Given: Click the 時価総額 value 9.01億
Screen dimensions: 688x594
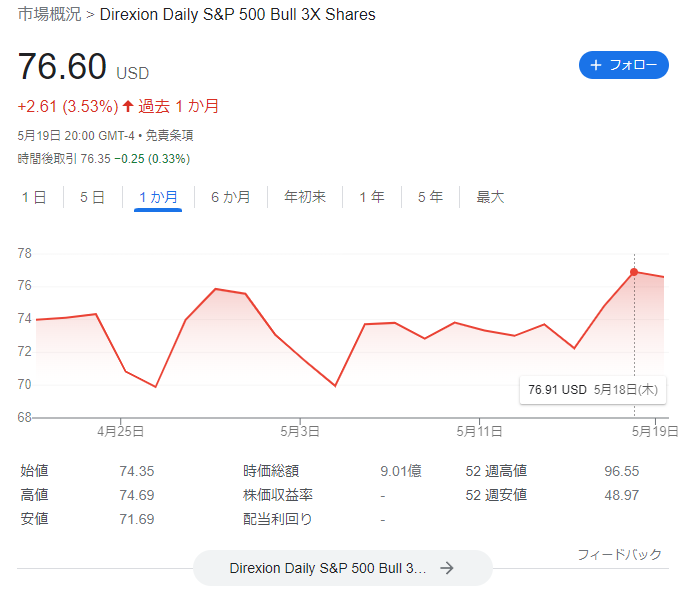Looking at the screenshot, I should coord(401,471).
